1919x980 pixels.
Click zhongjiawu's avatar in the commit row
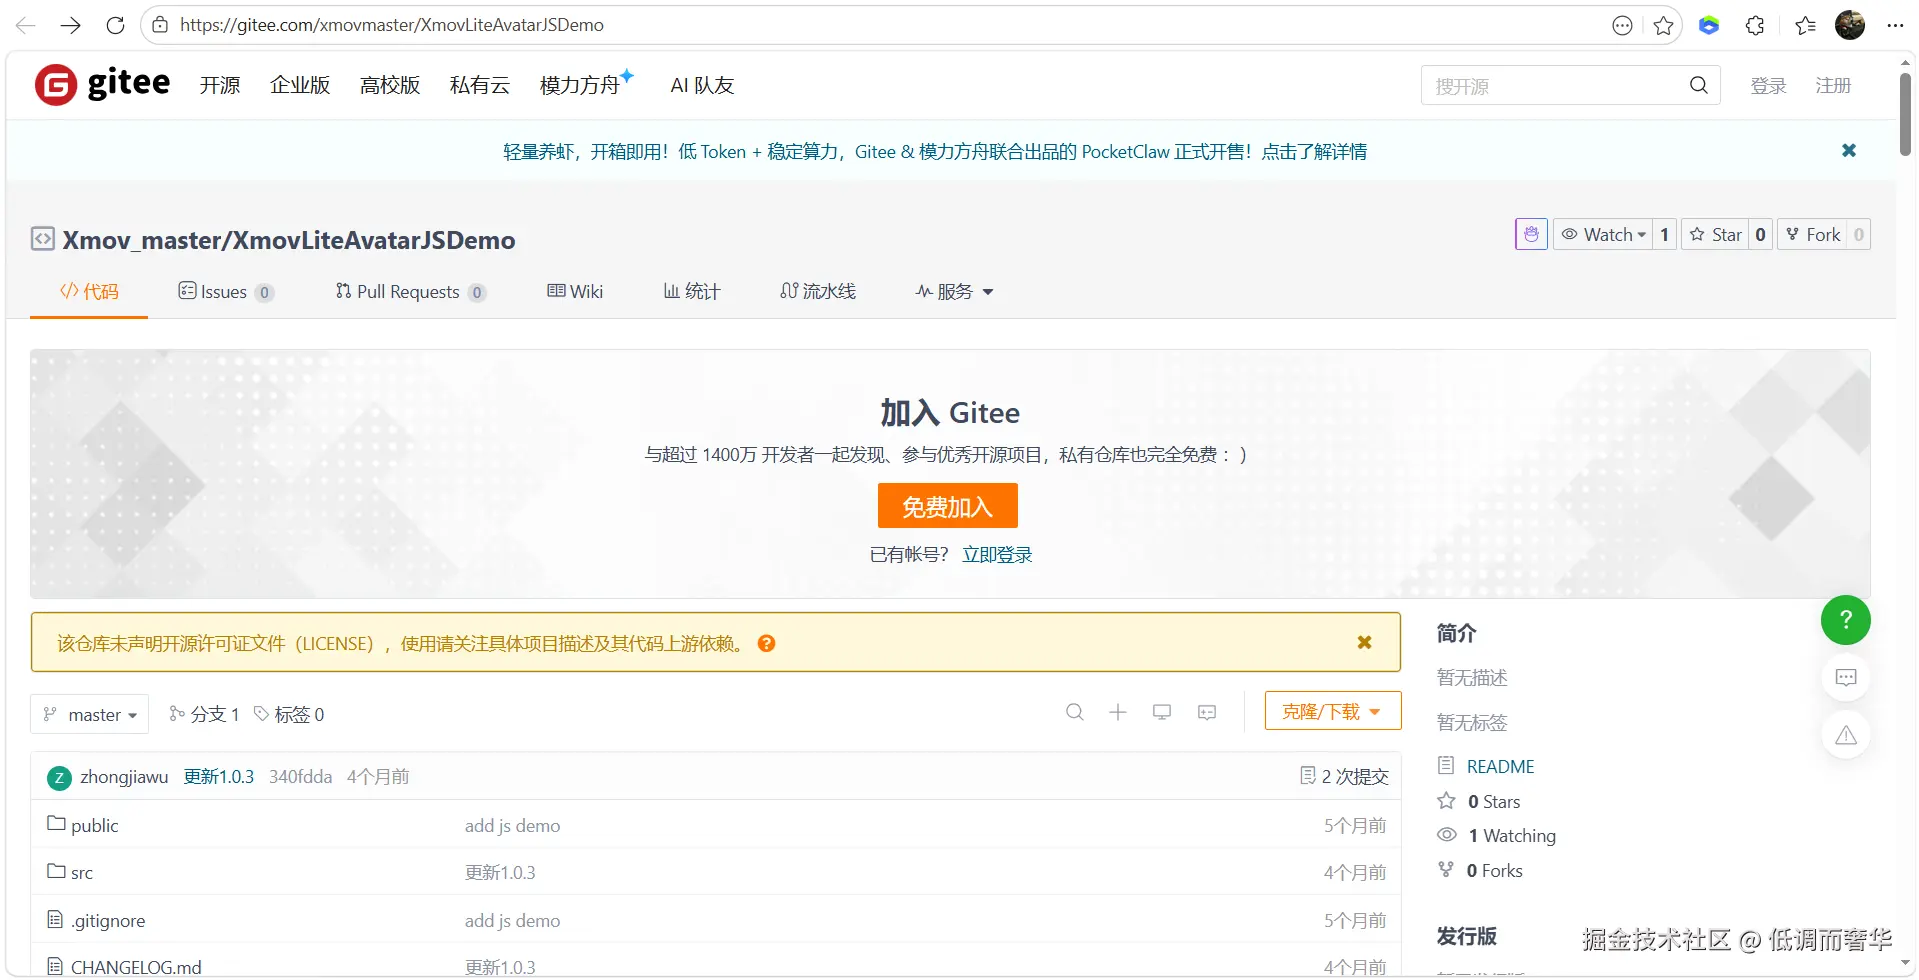coord(59,777)
